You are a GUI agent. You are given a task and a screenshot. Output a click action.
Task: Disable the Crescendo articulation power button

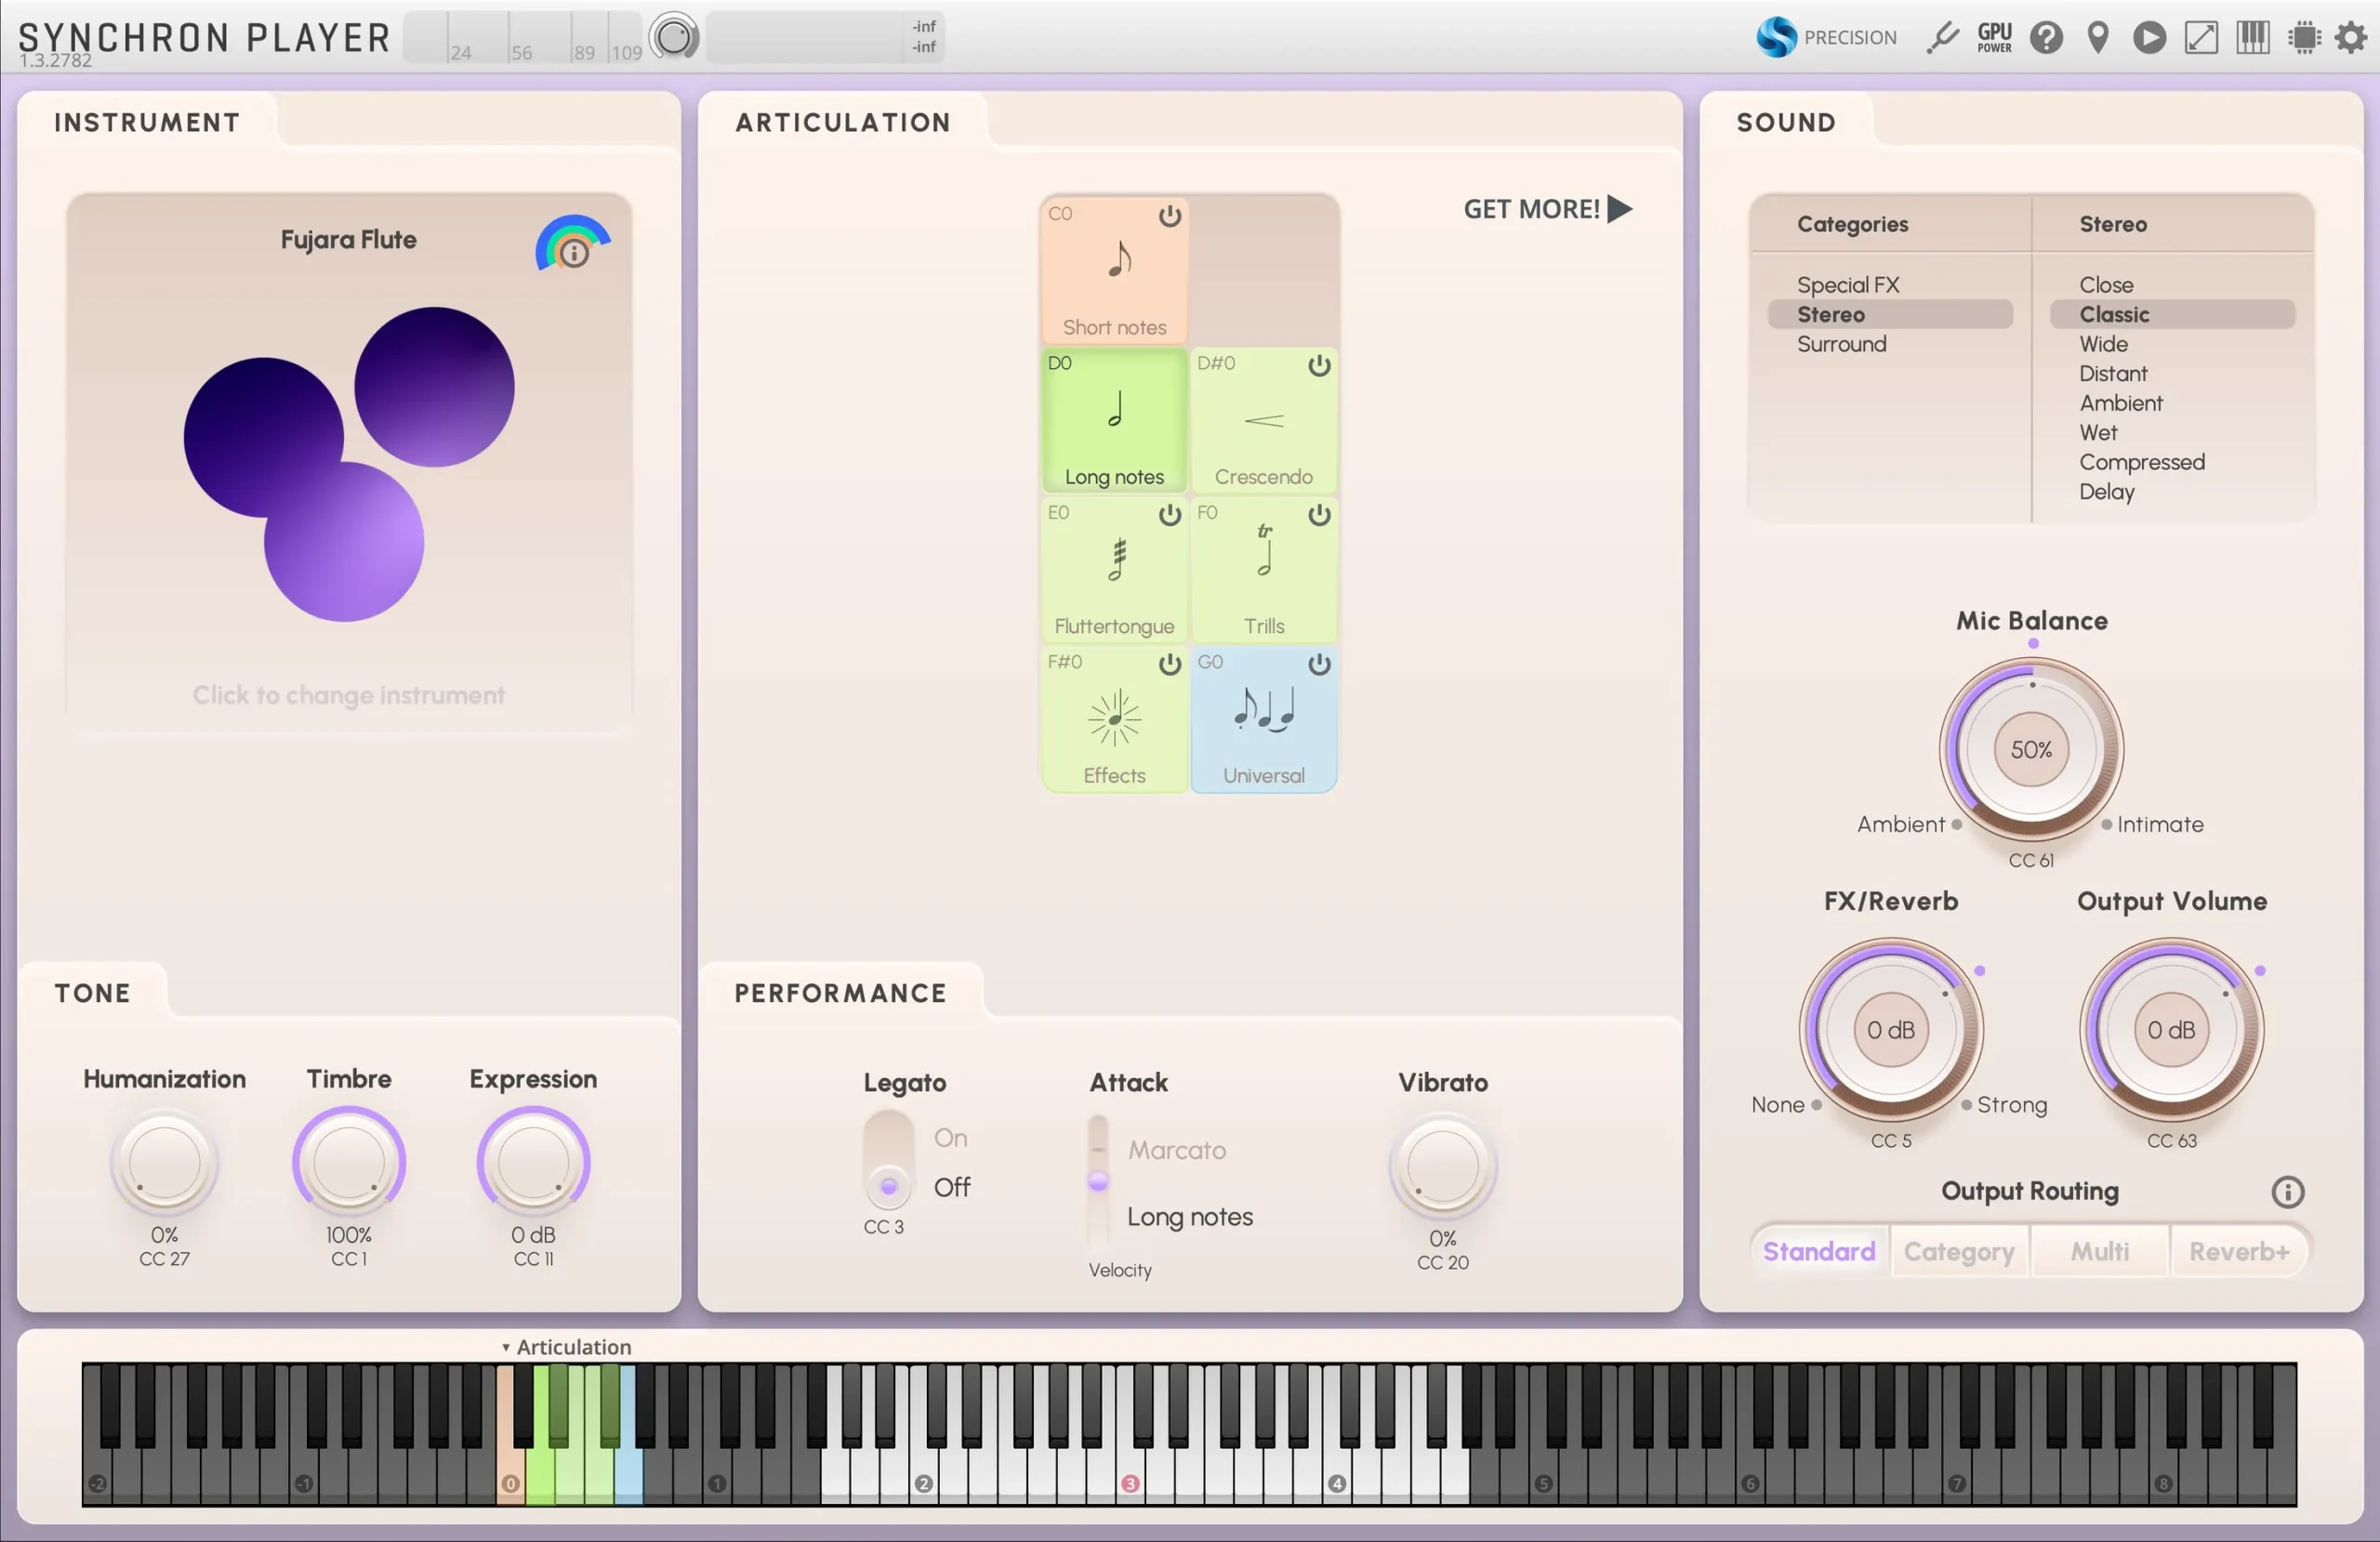1319,365
